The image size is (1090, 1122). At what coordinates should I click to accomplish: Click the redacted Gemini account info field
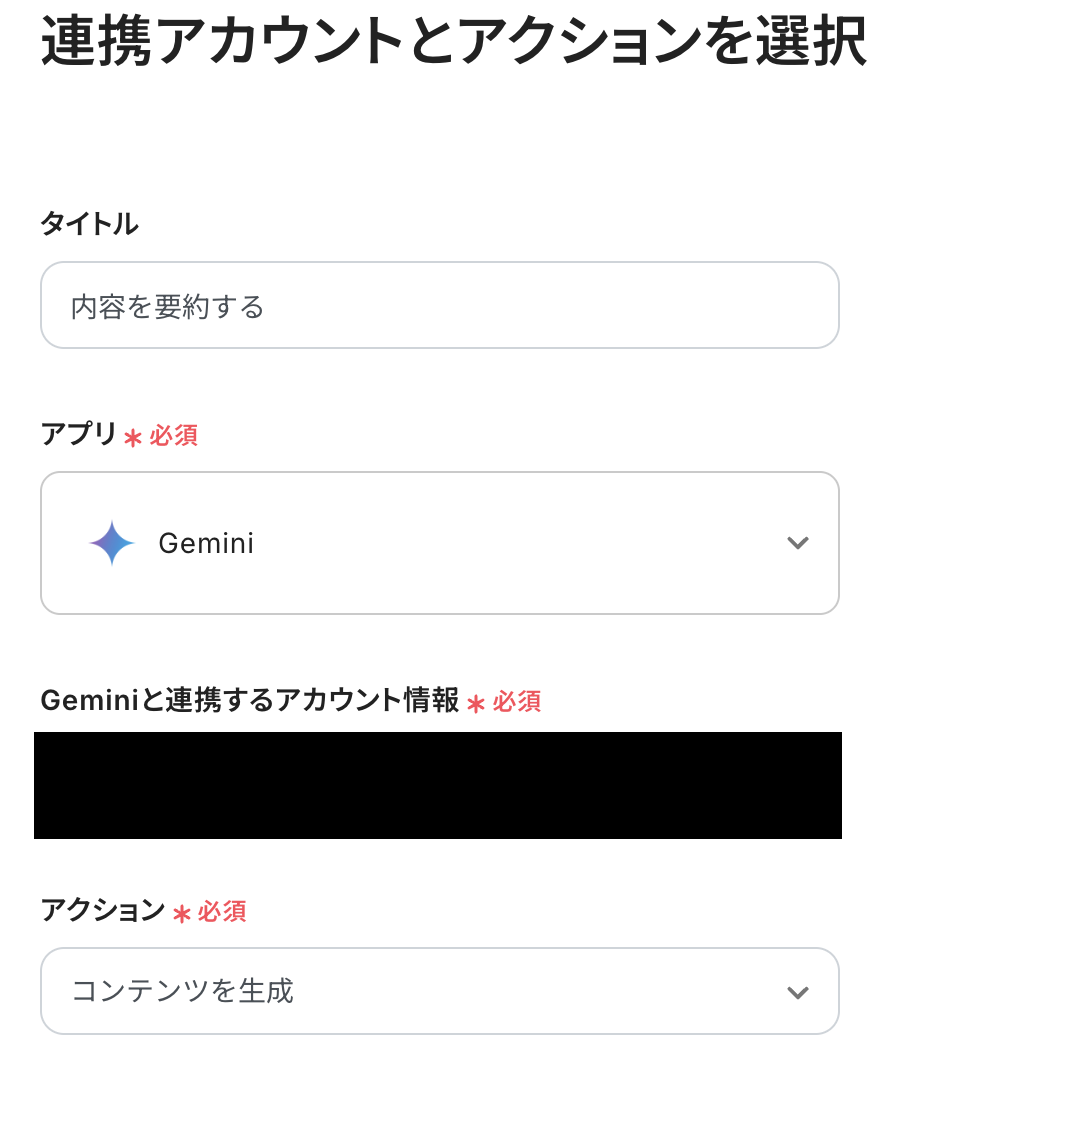coord(438,785)
